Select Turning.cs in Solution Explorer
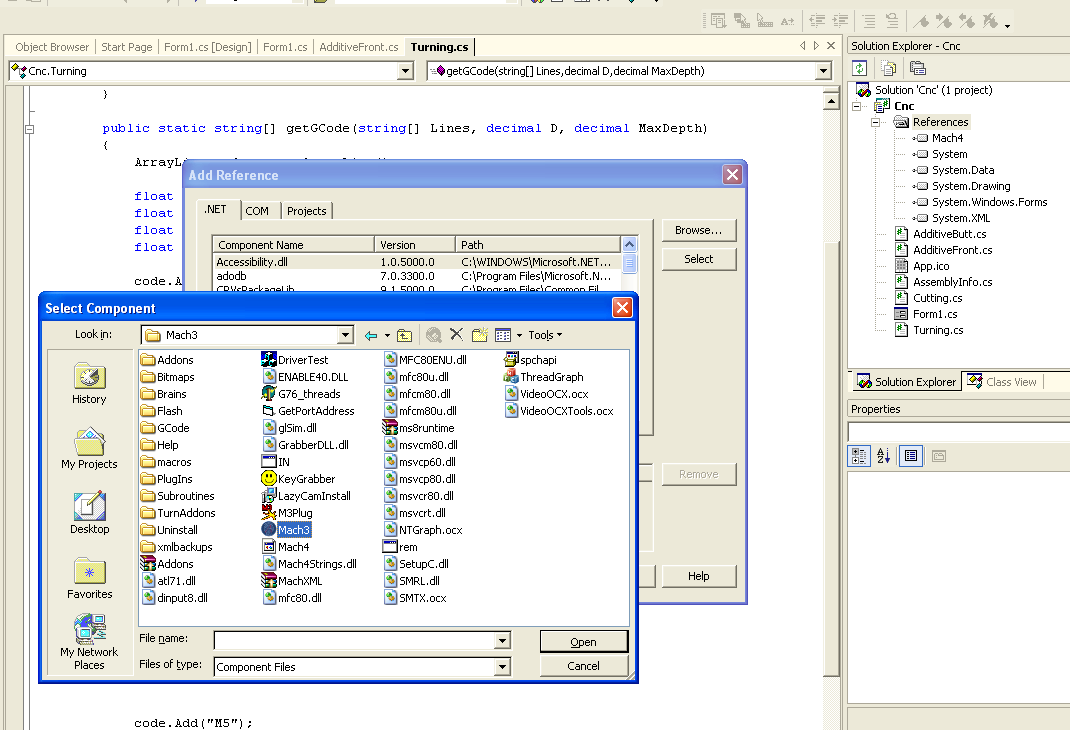This screenshot has width=1070, height=730. tap(938, 330)
